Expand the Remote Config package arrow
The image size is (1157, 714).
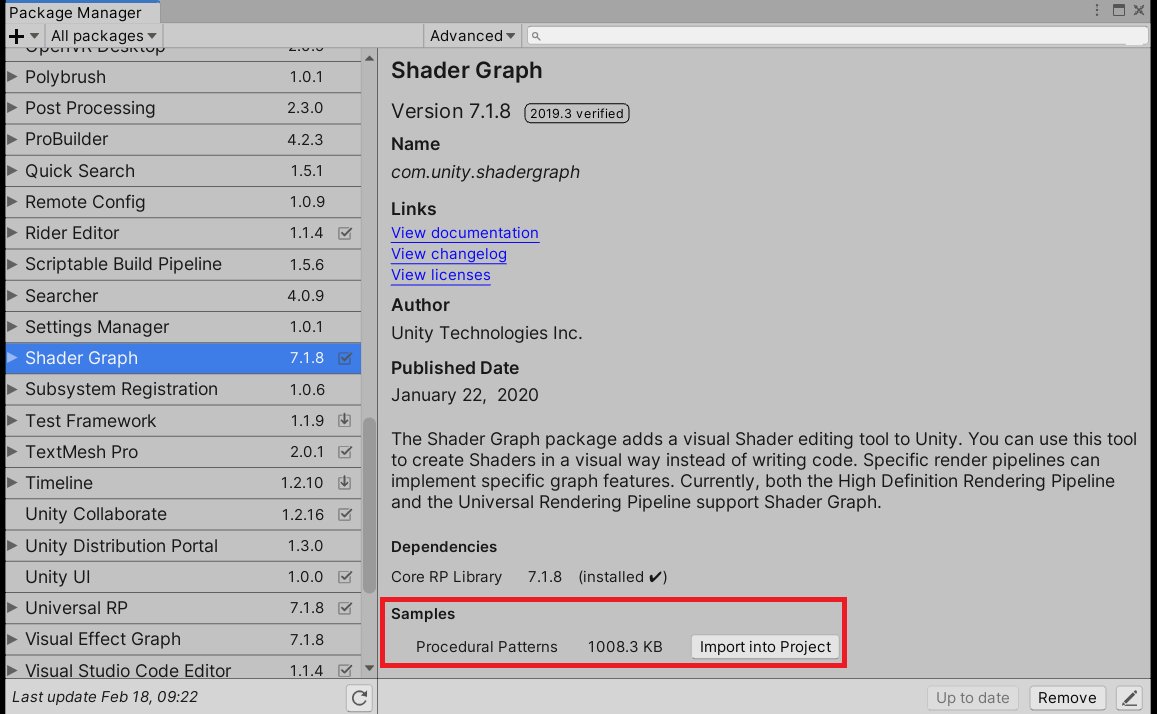tap(12, 201)
